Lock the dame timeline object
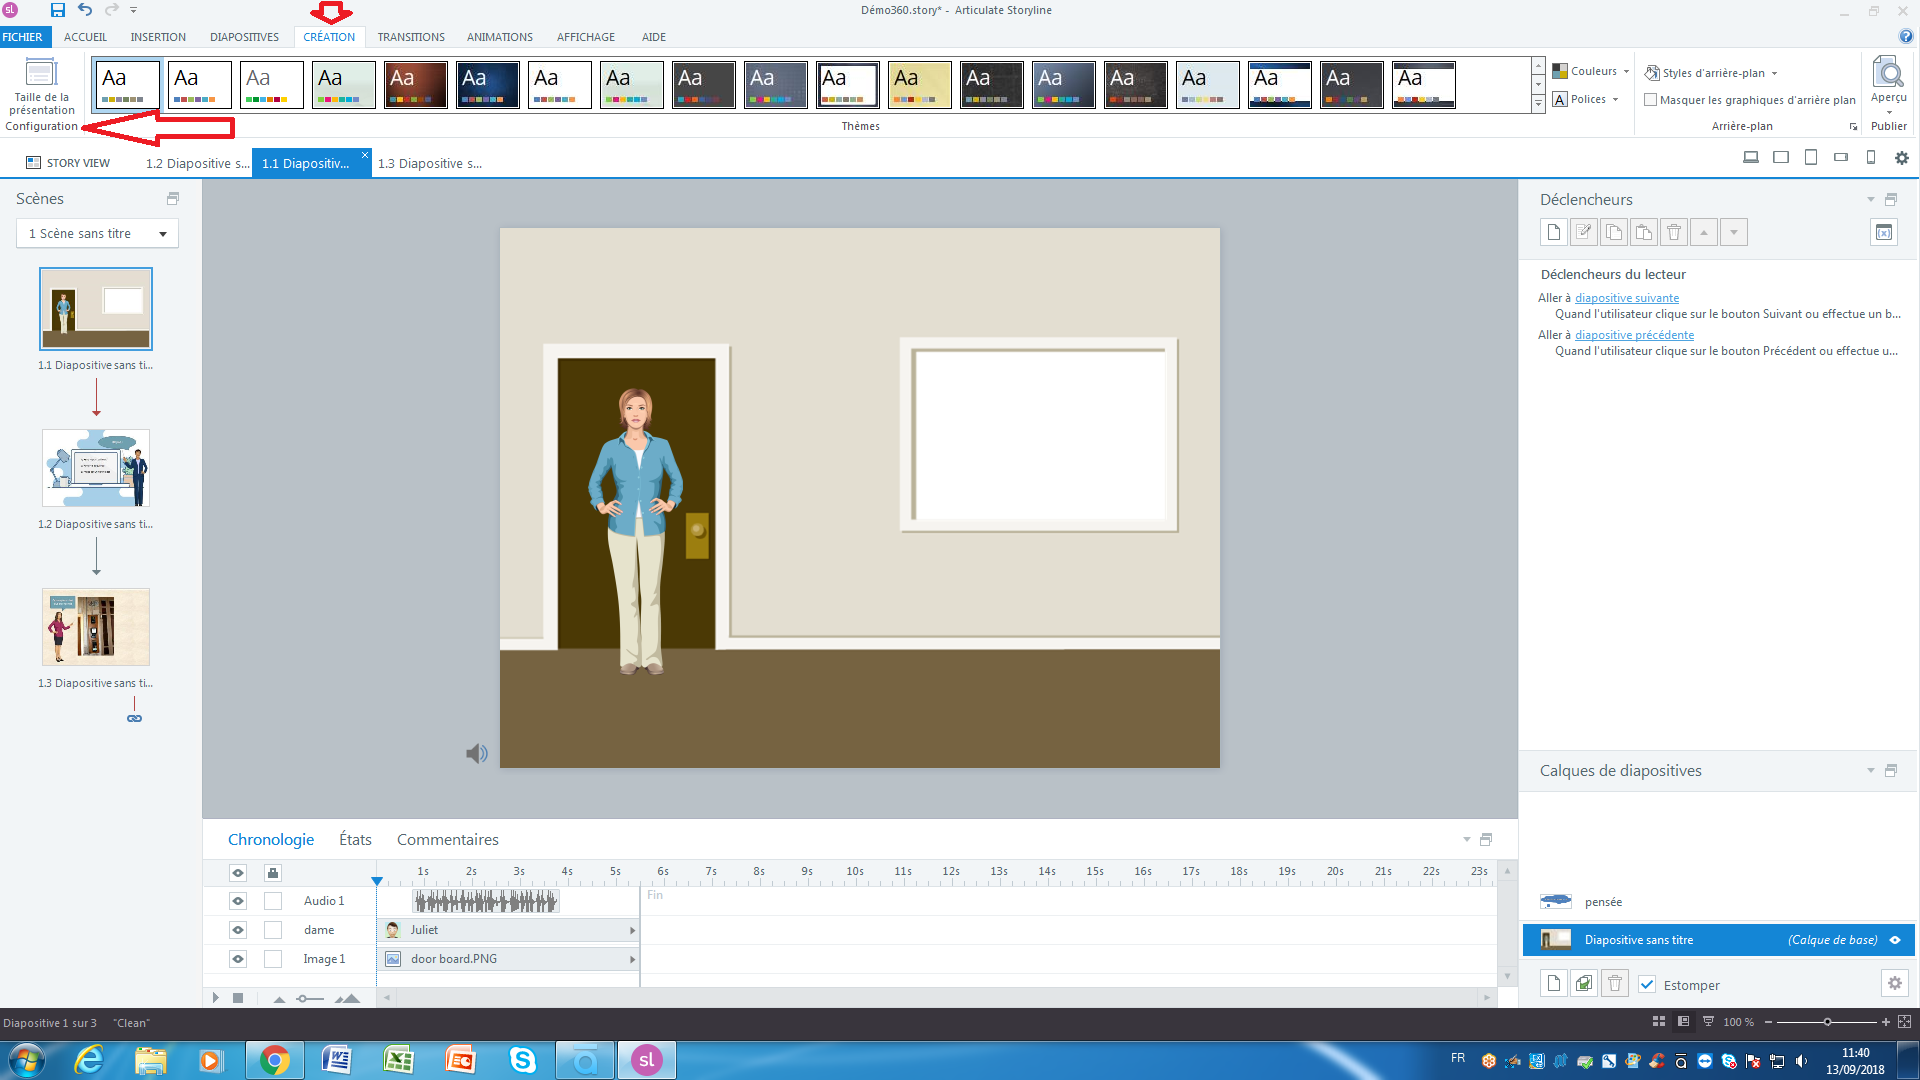This screenshot has width=1920, height=1080. click(273, 930)
